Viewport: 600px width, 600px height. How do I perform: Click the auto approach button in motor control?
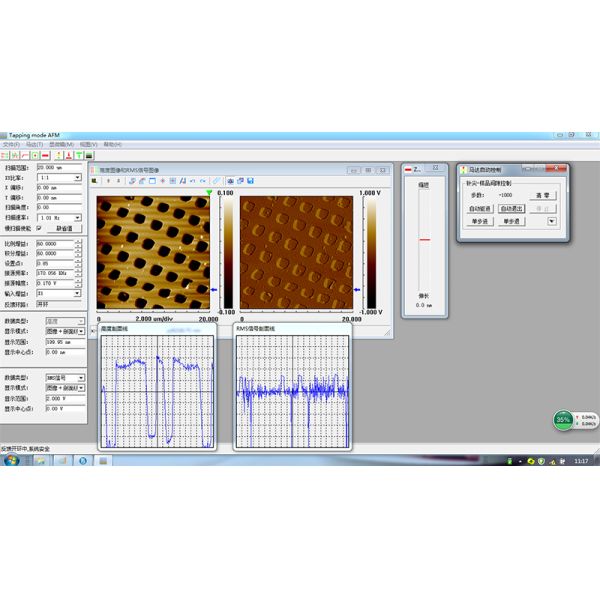481,208
